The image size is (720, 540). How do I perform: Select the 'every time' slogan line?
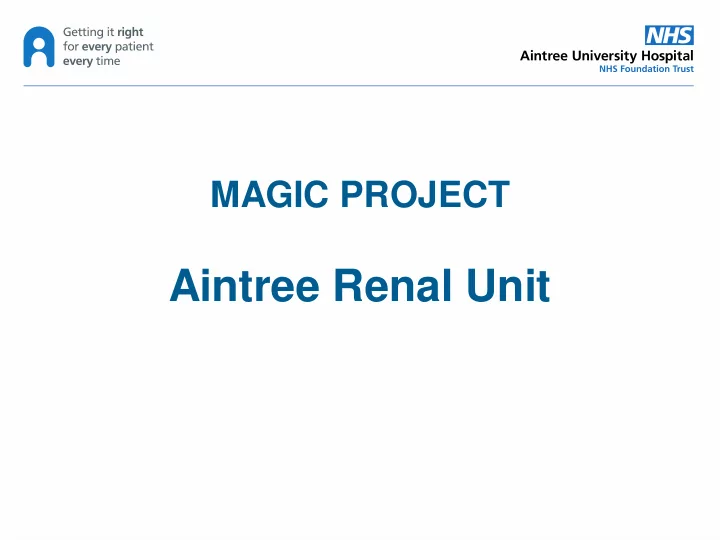click(x=91, y=61)
